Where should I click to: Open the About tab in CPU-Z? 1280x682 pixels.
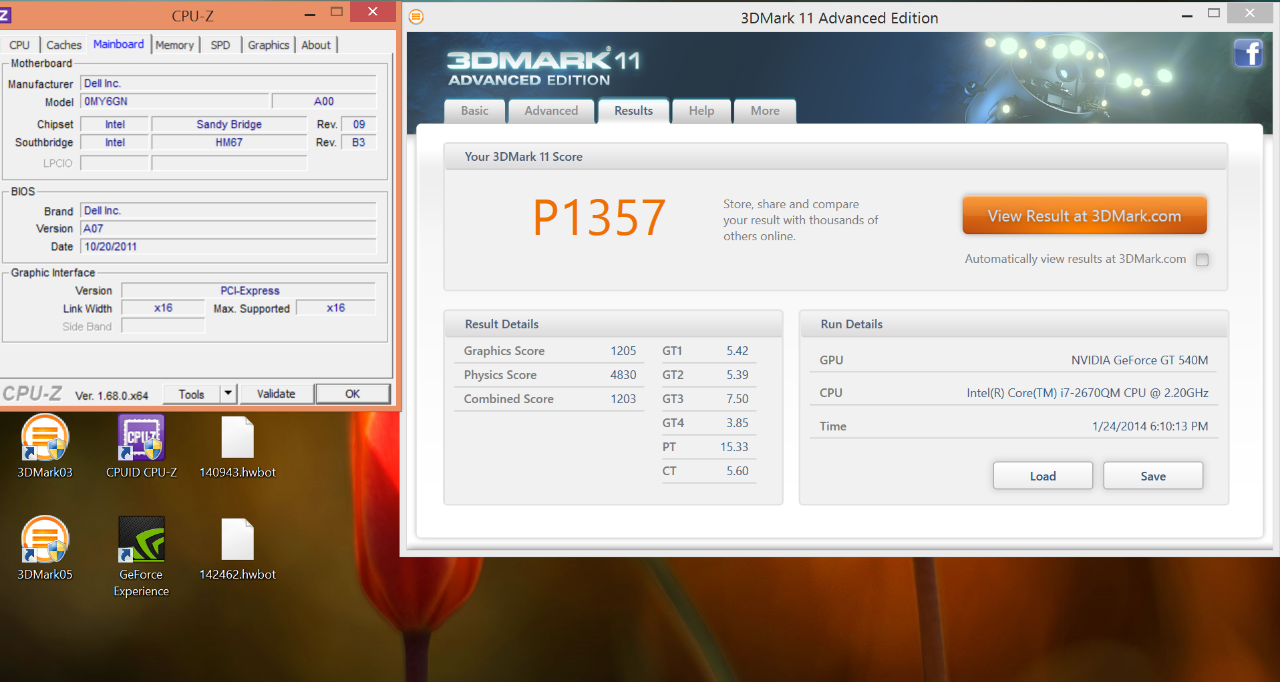tap(316, 45)
